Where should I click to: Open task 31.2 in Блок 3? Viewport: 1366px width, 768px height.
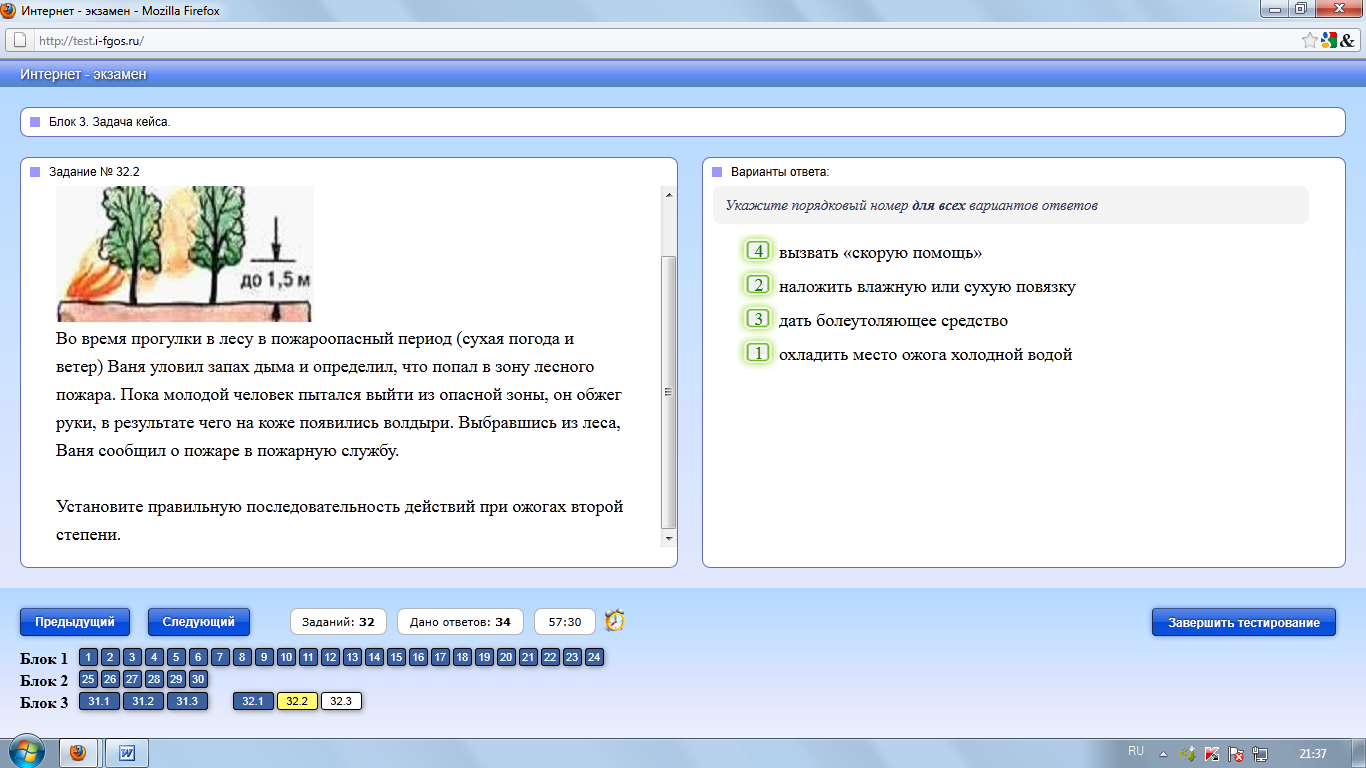coord(143,701)
